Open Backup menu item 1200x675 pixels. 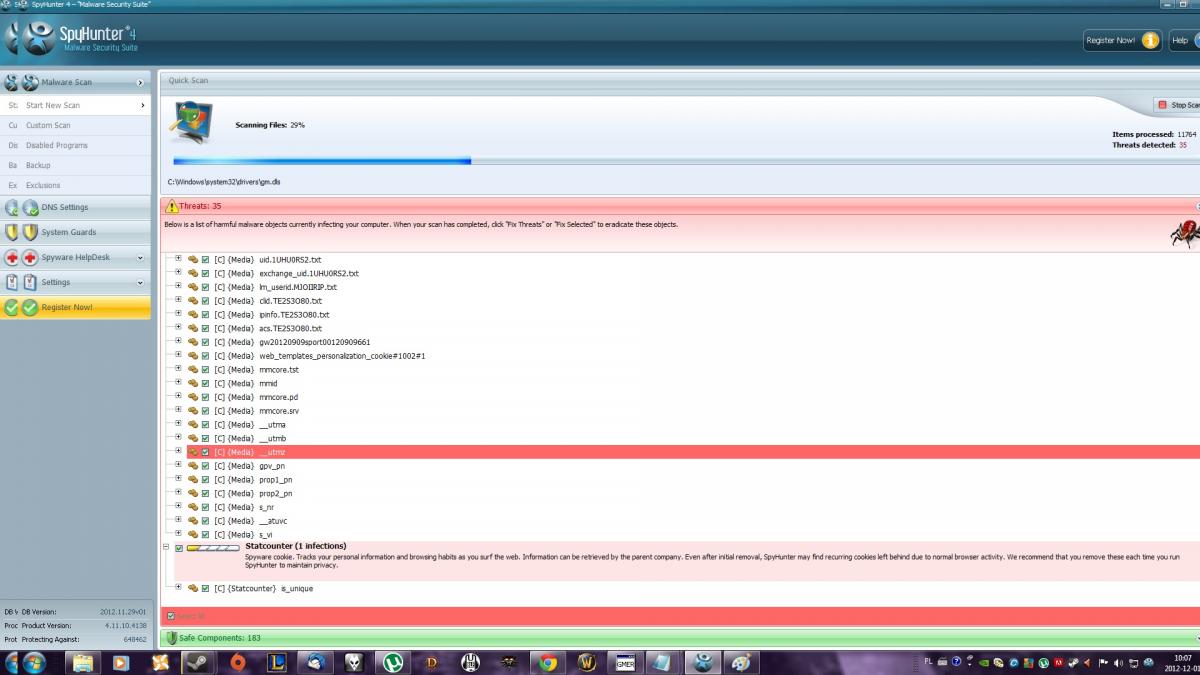coord(75,165)
